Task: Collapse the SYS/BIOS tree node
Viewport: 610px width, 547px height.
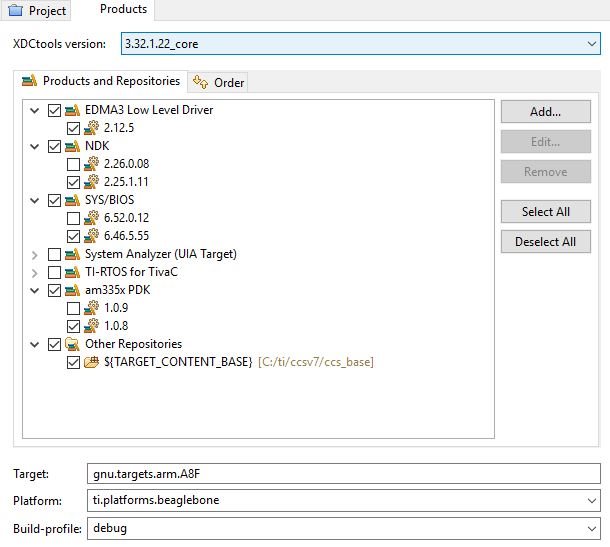Action: coord(35,201)
